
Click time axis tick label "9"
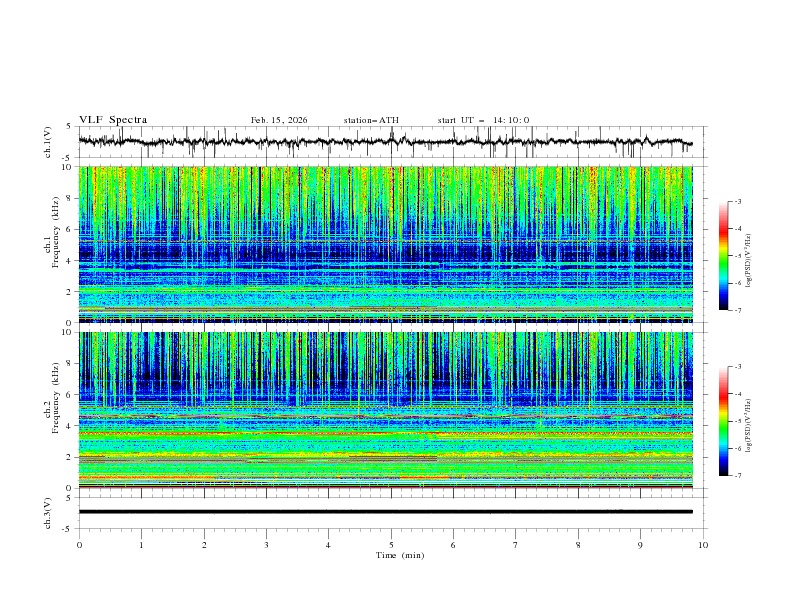[640, 545]
